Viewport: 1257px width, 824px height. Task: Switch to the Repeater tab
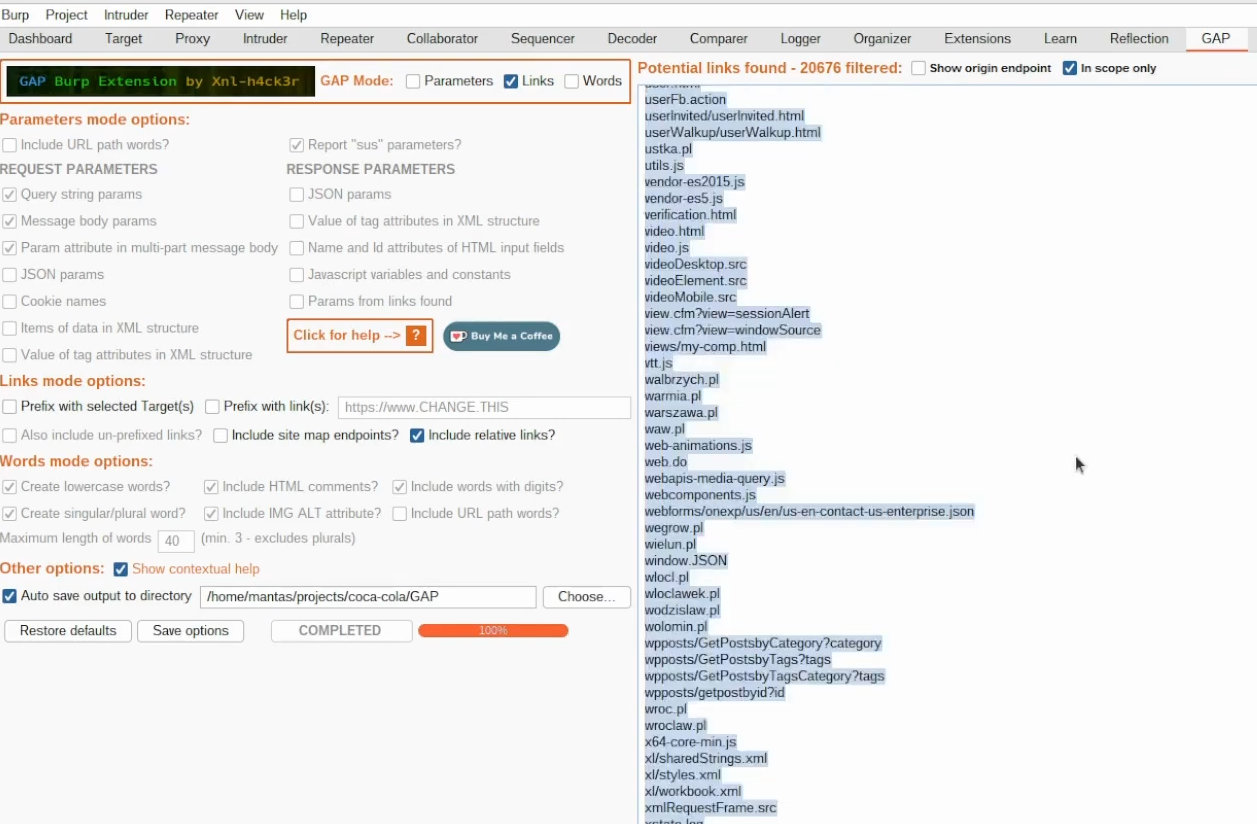(x=346, y=38)
